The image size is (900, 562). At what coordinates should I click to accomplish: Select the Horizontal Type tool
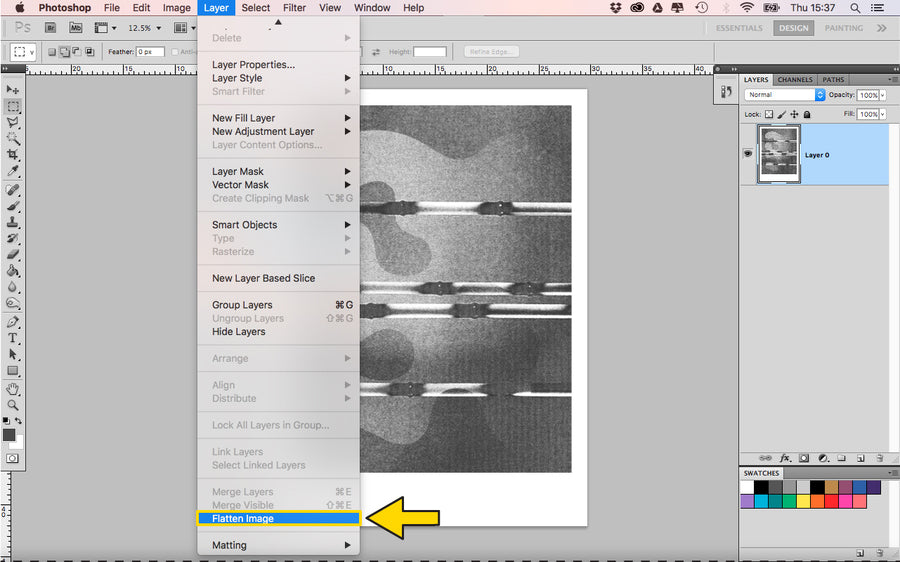13,338
